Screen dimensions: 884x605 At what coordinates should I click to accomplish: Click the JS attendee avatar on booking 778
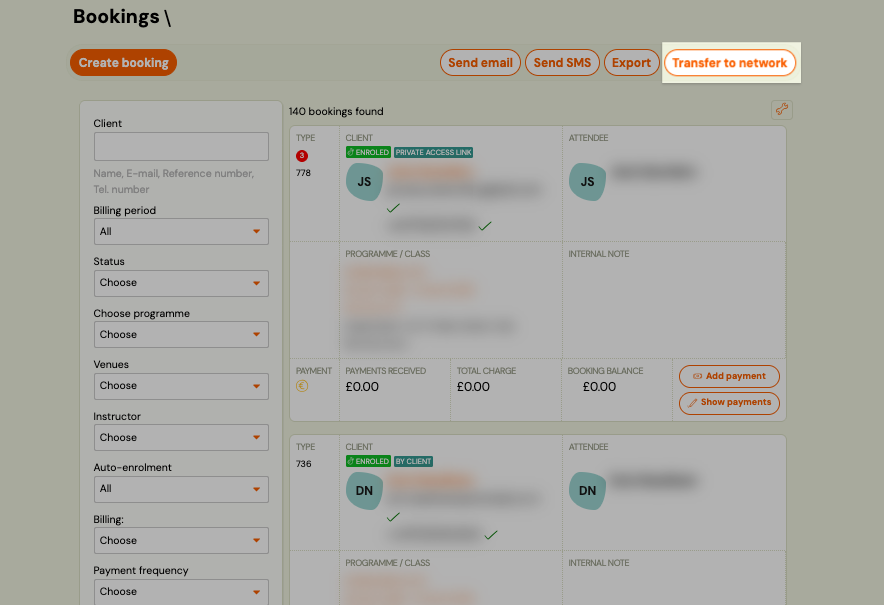click(x=587, y=182)
